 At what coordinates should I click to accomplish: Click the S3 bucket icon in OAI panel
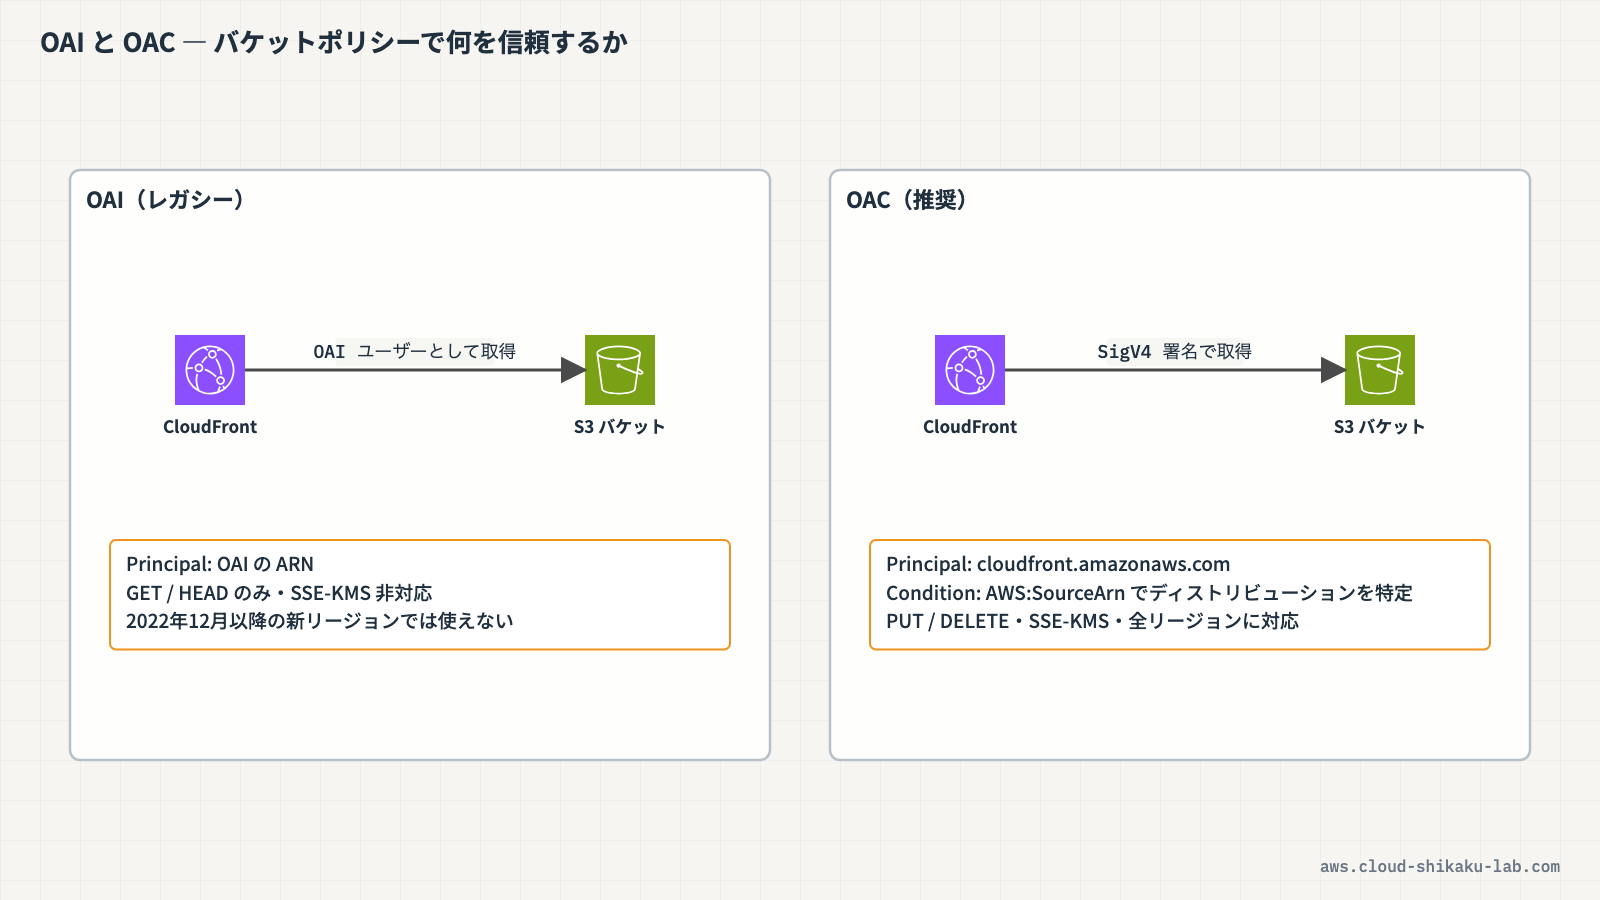[x=620, y=370]
